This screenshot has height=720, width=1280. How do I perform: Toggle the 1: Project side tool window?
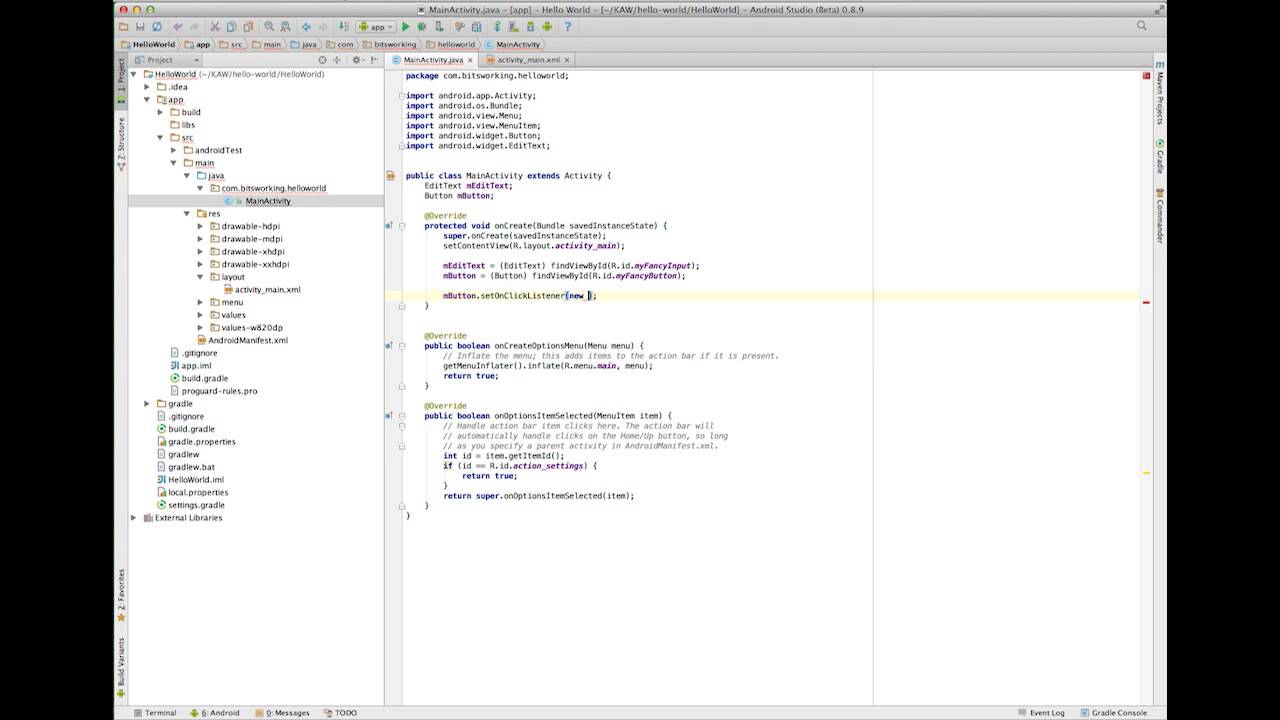click(121, 81)
